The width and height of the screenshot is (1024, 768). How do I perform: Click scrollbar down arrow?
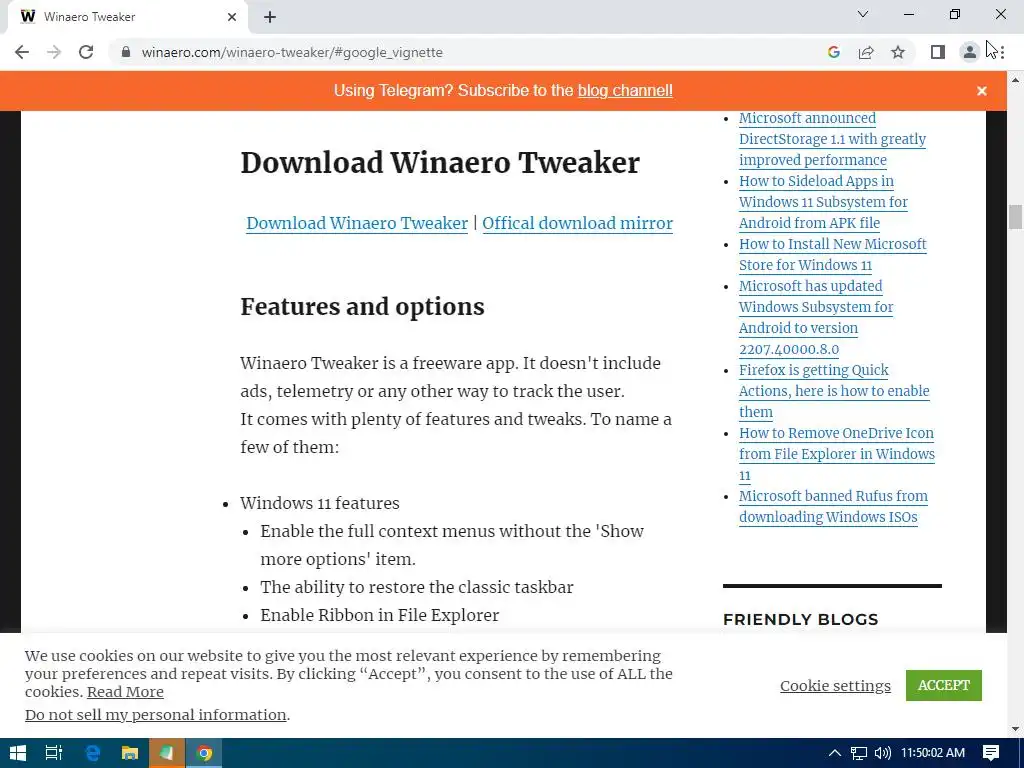click(x=1015, y=729)
